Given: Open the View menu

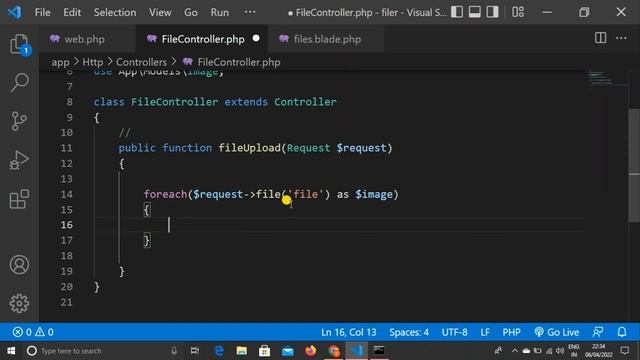Looking at the screenshot, I should click(x=160, y=12).
